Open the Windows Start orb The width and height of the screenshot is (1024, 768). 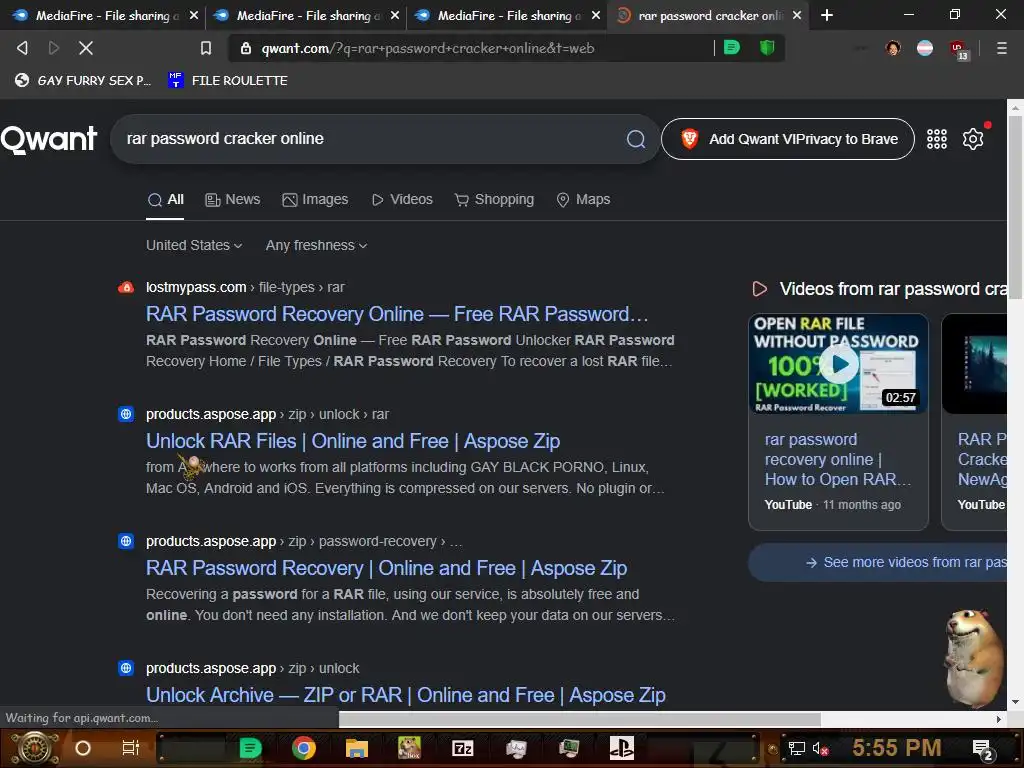(35, 748)
